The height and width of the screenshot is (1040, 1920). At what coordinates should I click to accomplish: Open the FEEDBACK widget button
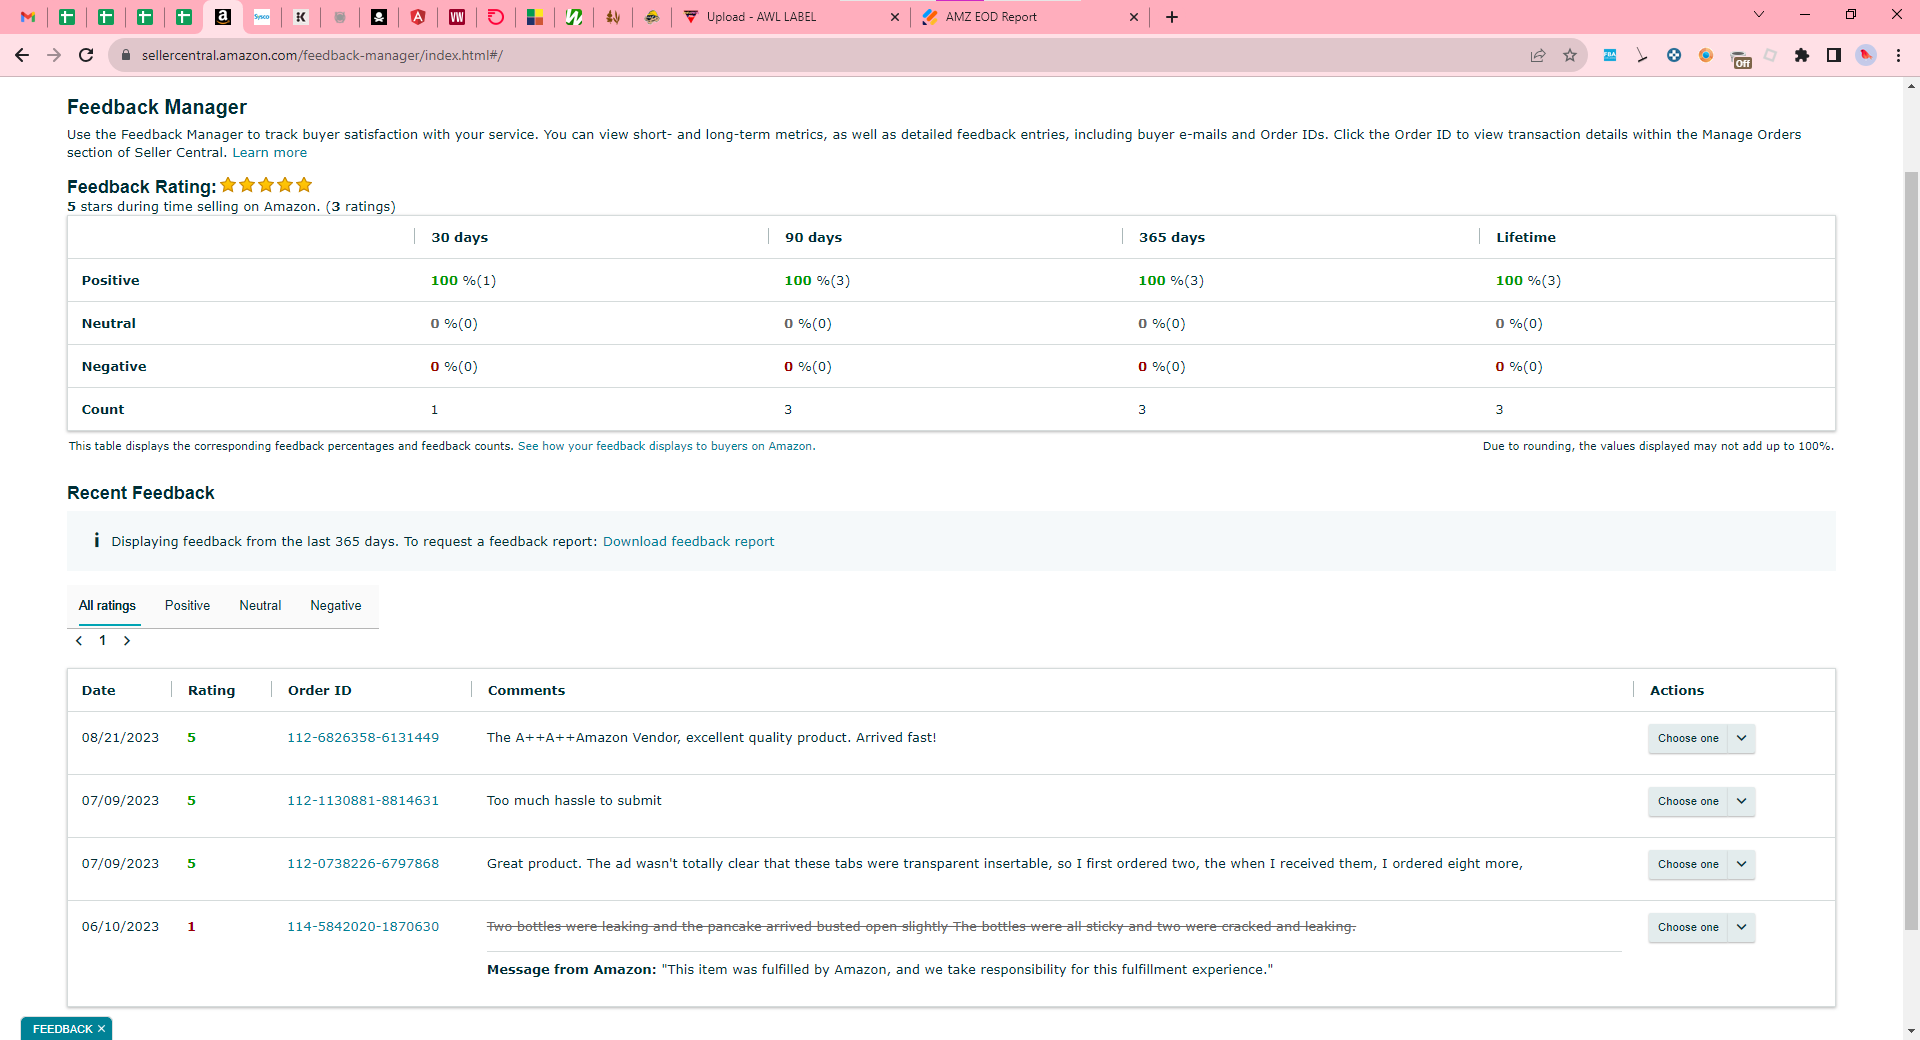coord(62,1029)
